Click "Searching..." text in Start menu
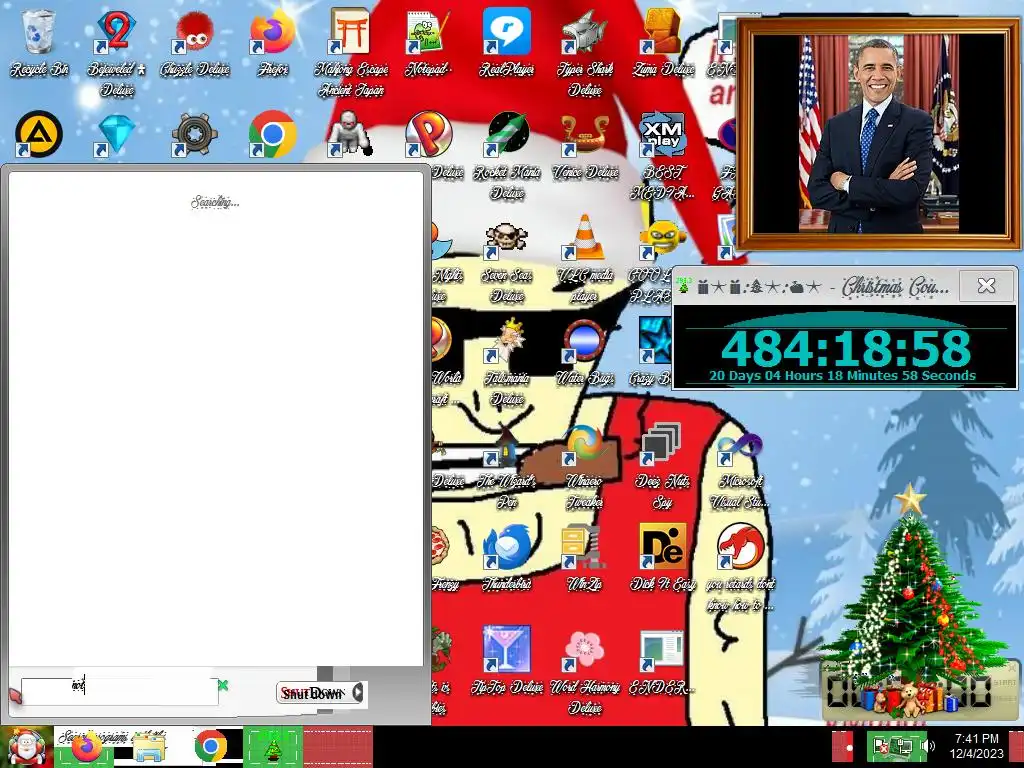This screenshot has width=1024, height=768. coord(215,202)
